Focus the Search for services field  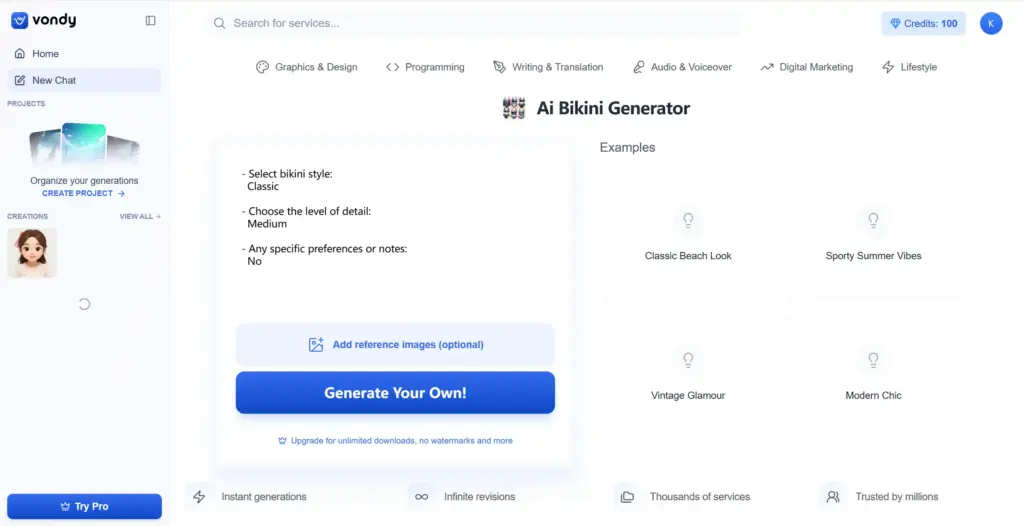[475, 24]
